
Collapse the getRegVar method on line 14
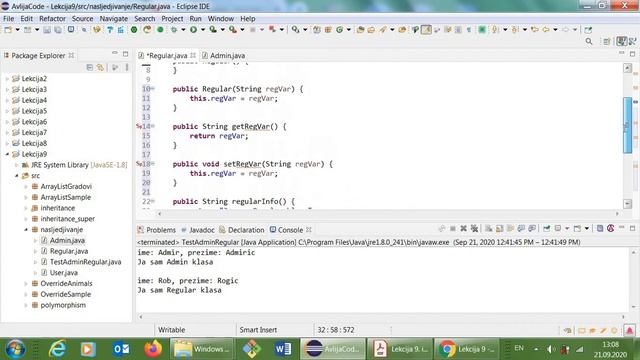coord(153,127)
